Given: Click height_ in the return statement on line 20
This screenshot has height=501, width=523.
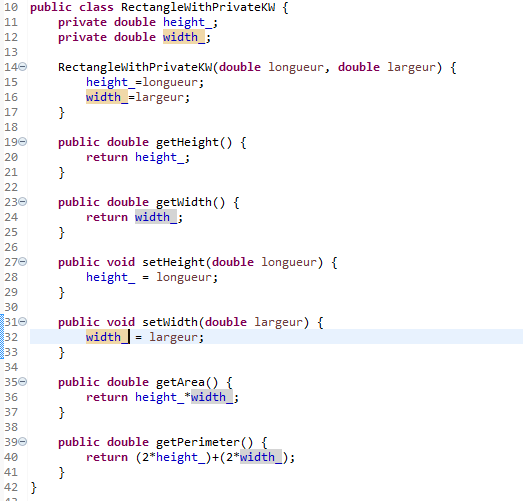Looking at the screenshot, I should [159, 157].
